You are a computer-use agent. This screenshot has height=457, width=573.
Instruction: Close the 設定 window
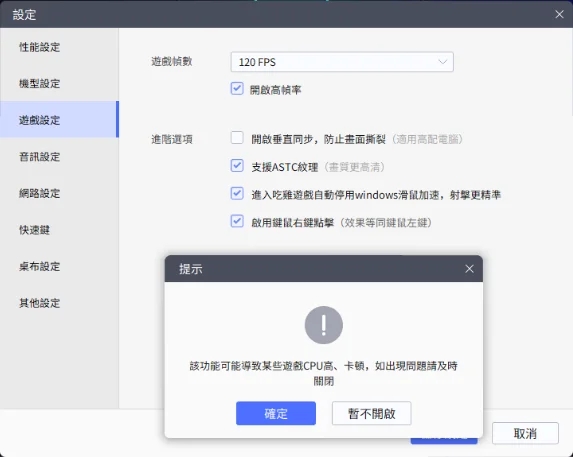pyautogui.click(x=559, y=14)
